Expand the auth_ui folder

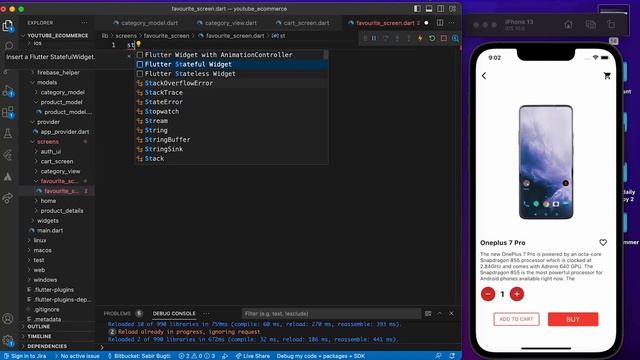click(x=51, y=151)
